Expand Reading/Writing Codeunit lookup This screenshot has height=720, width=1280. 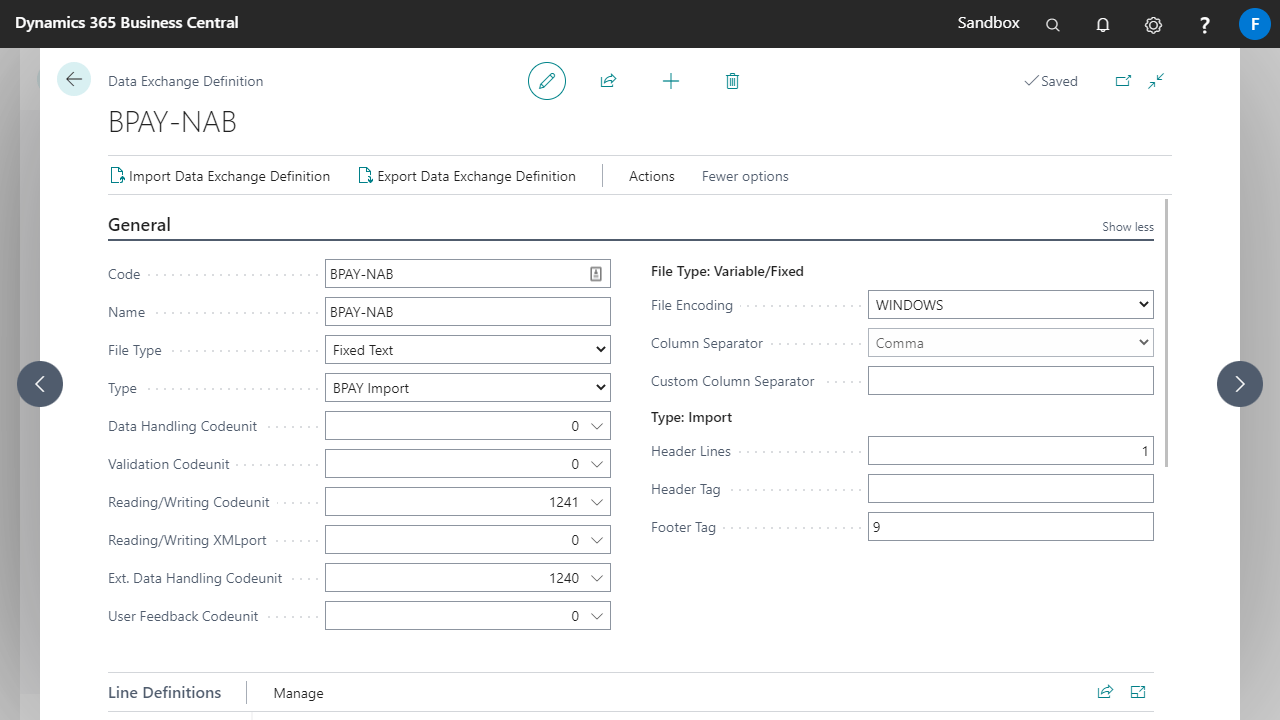pos(597,502)
